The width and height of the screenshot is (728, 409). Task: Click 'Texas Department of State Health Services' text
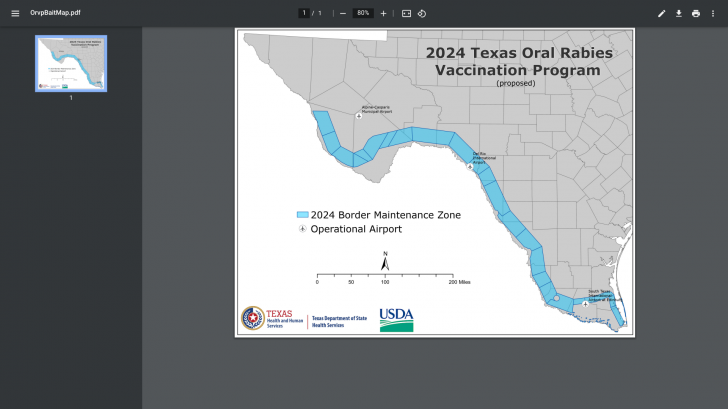point(339,321)
